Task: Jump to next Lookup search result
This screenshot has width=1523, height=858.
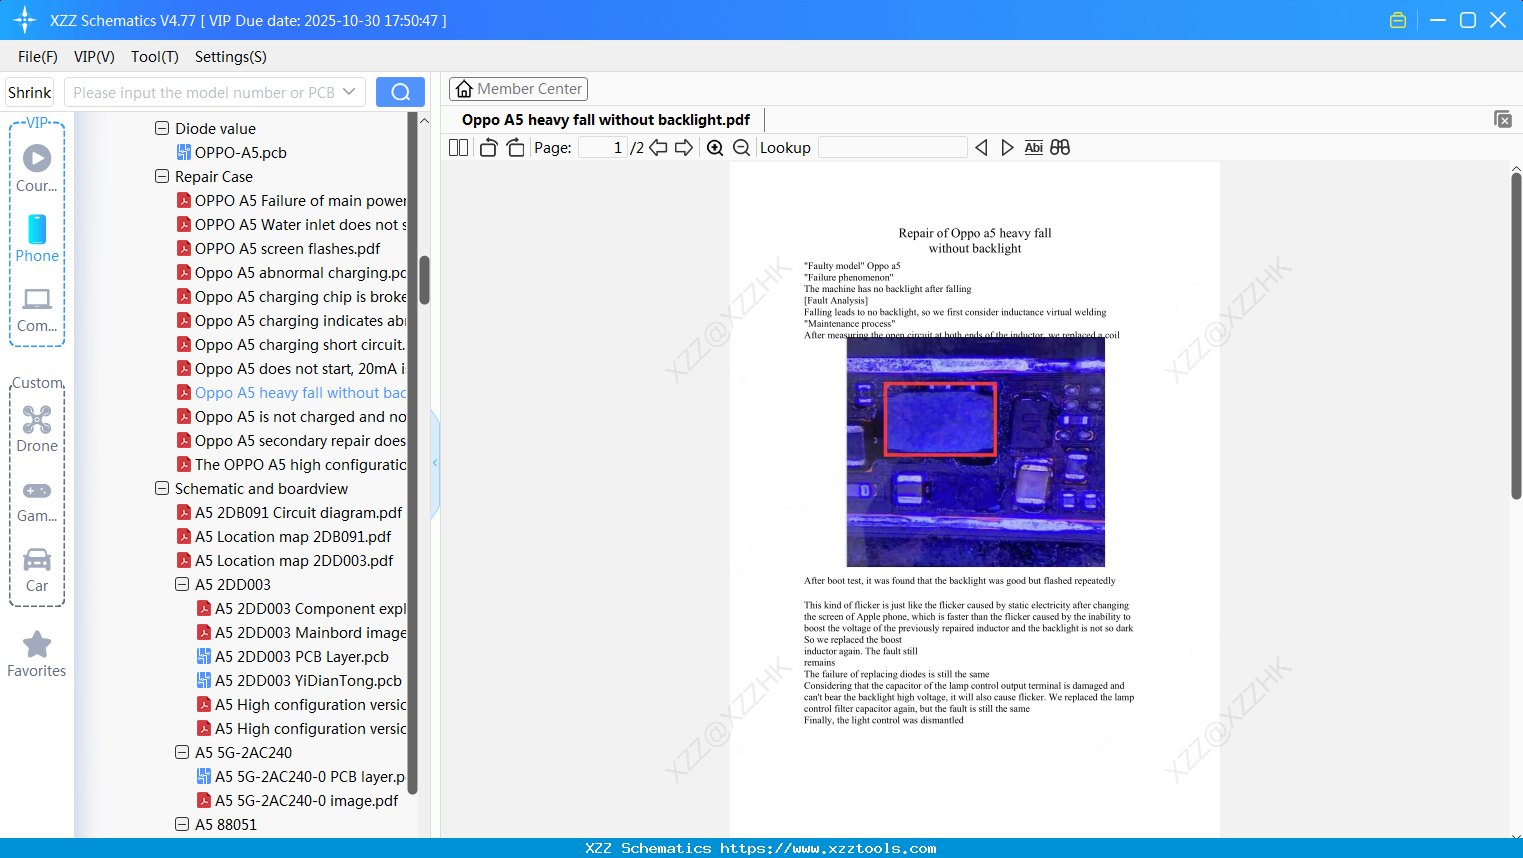Action: (1007, 148)
